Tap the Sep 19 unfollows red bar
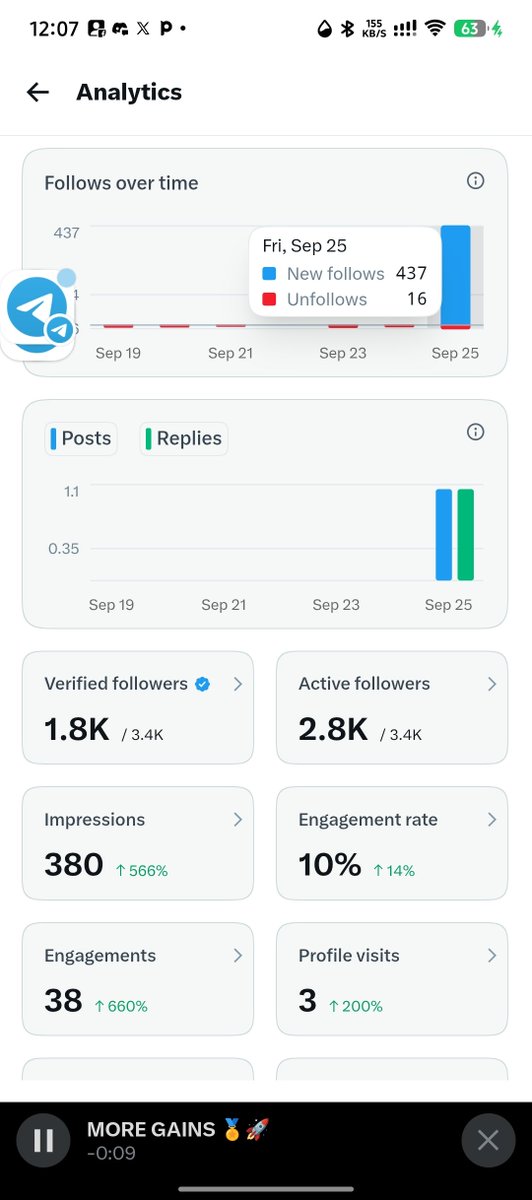The image size is (532, 1200). point(118,326)
